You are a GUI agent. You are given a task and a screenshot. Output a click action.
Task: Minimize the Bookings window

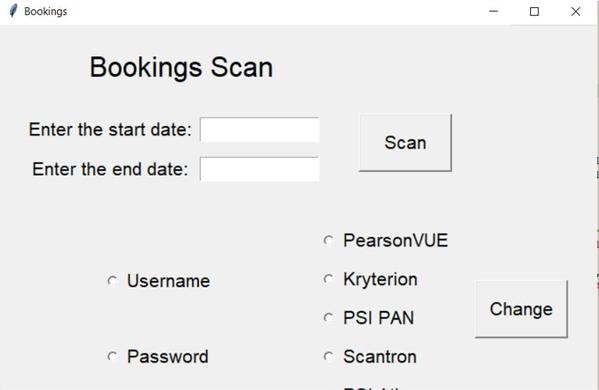pyautogui.click(x=494, y=11)
